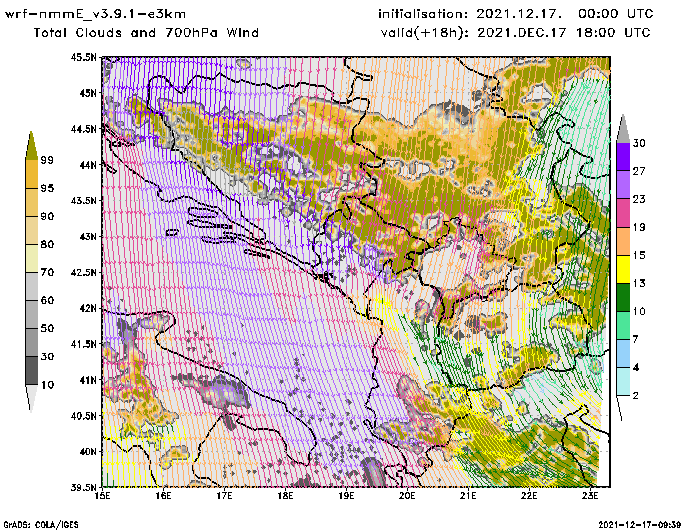Click the '21E' longitude label
The height and width of the screenshot is (530, 700).
point(468,496)
